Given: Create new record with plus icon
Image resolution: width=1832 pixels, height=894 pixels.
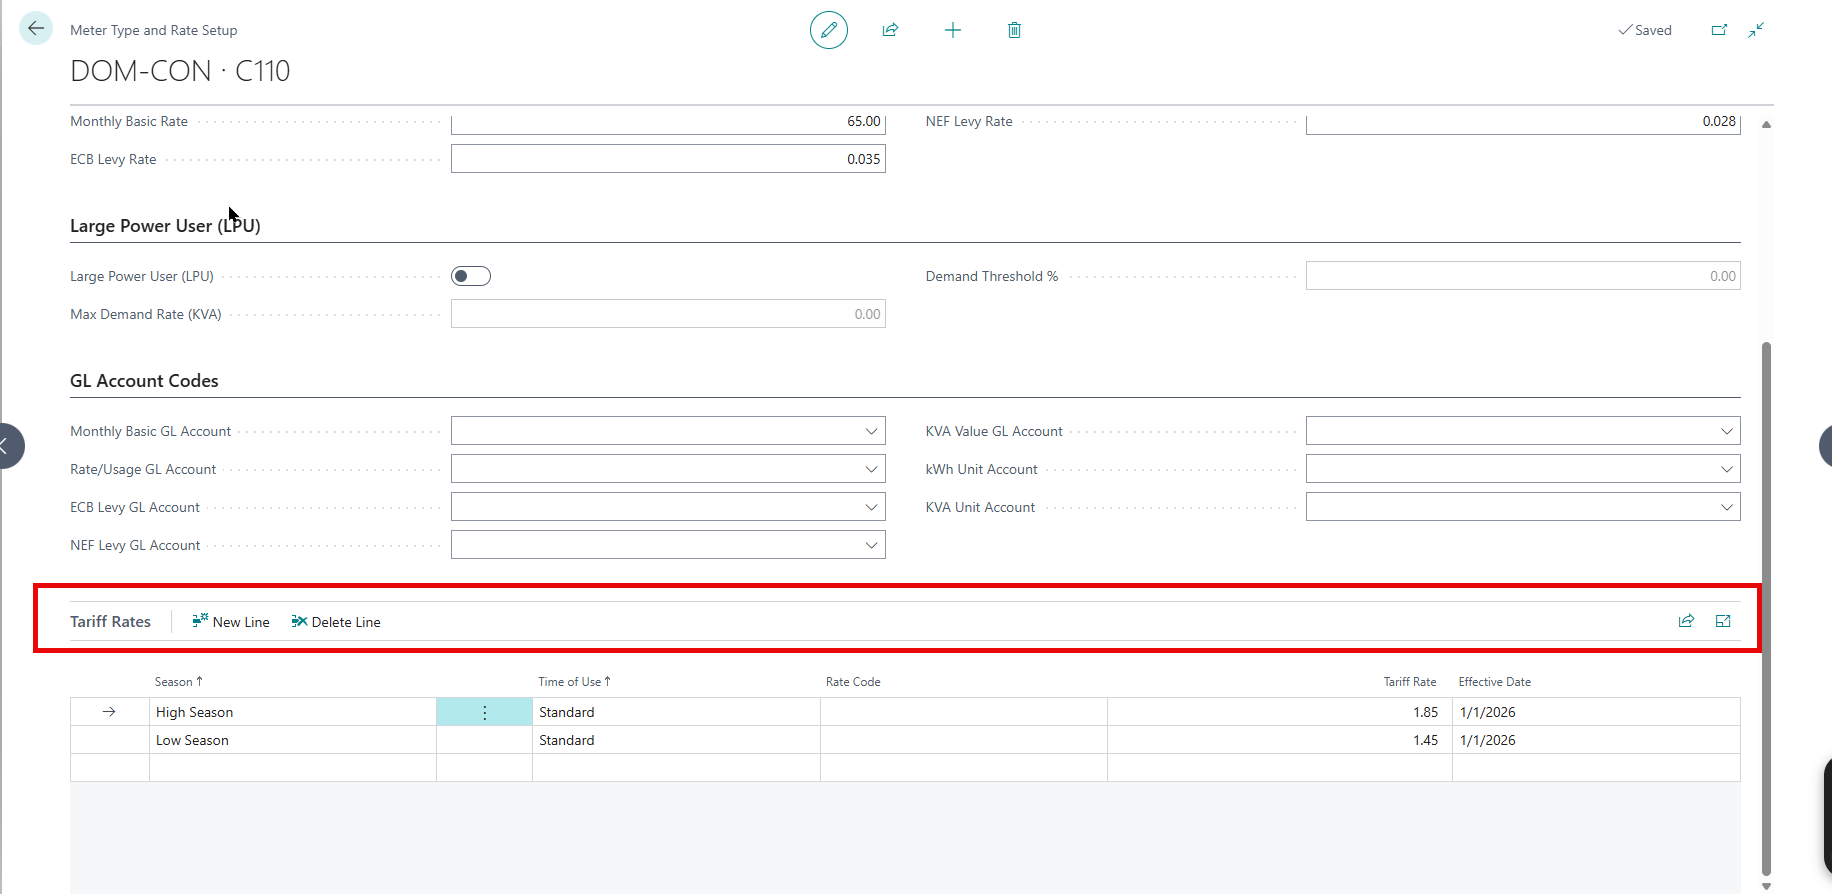Looking at the screenshot, I should [x=953, y=30].
